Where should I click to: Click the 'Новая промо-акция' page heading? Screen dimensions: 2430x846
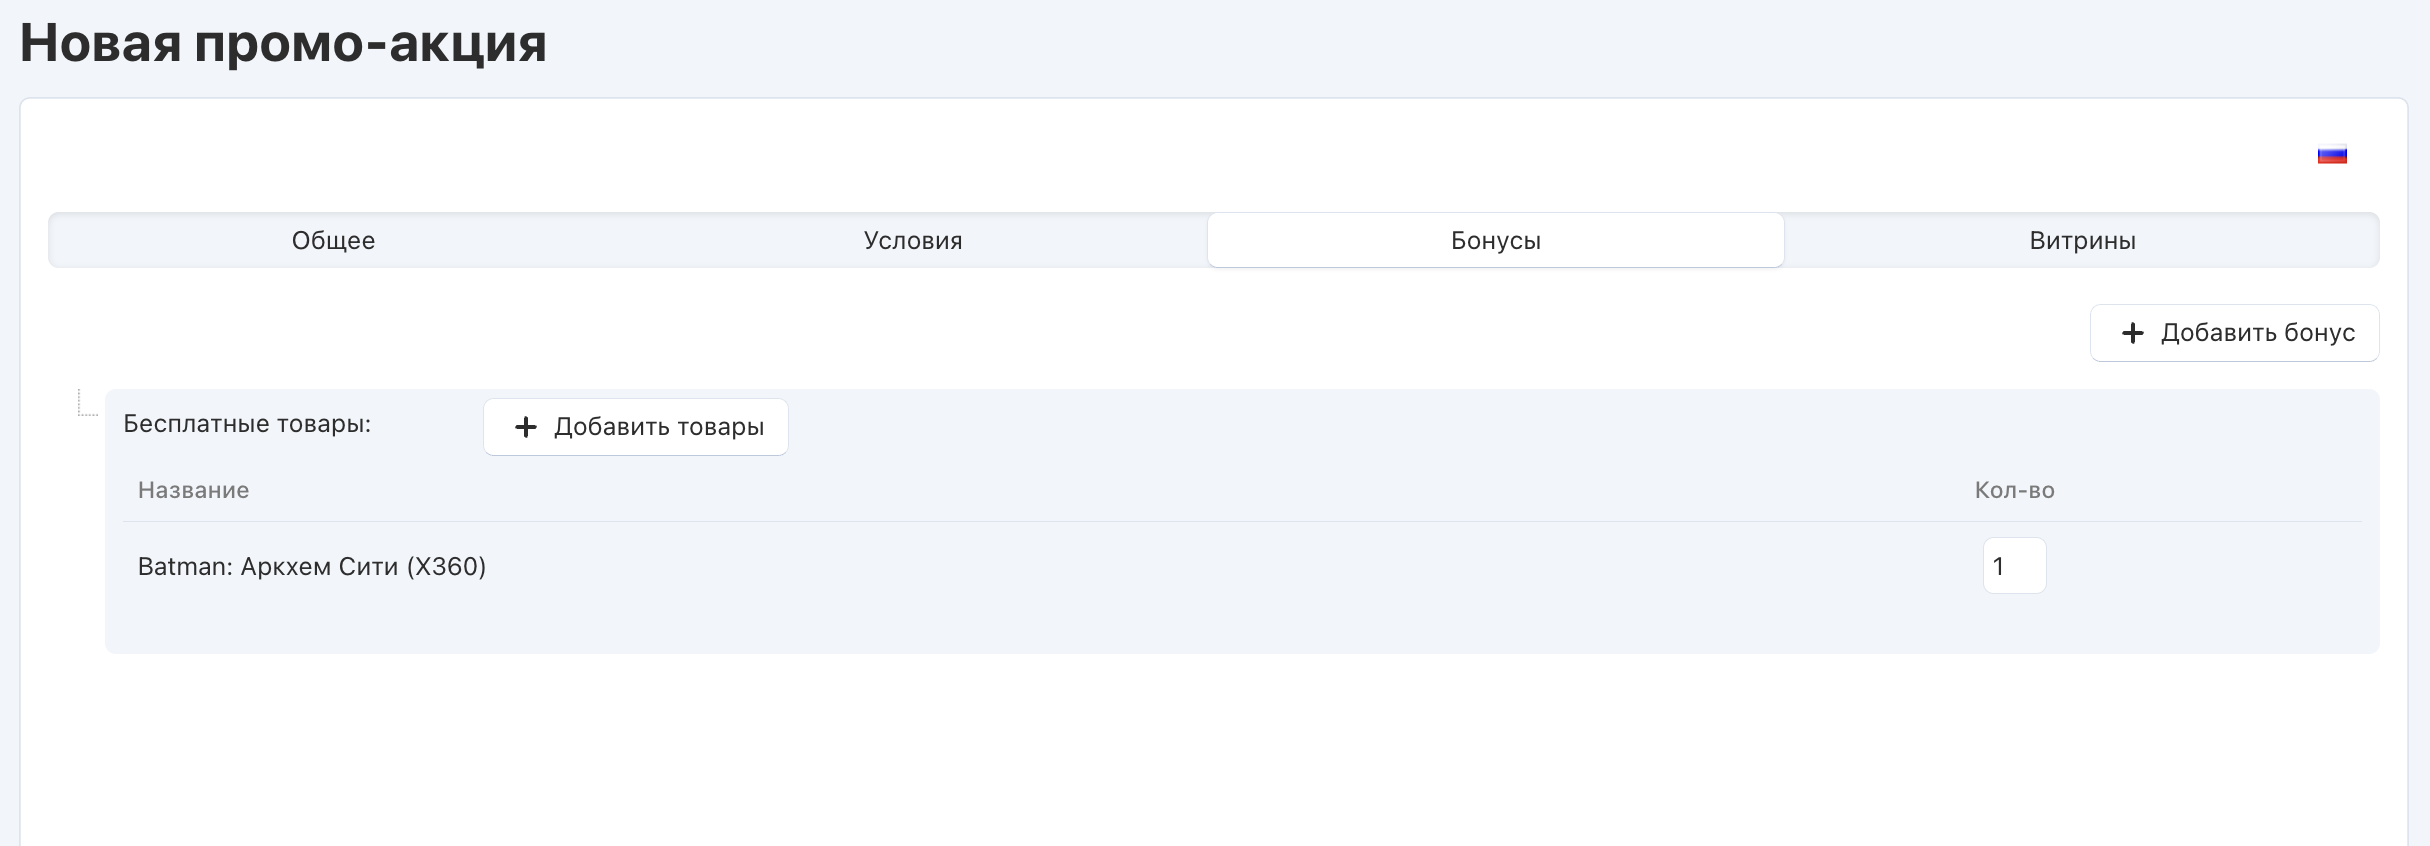point(283,43)
